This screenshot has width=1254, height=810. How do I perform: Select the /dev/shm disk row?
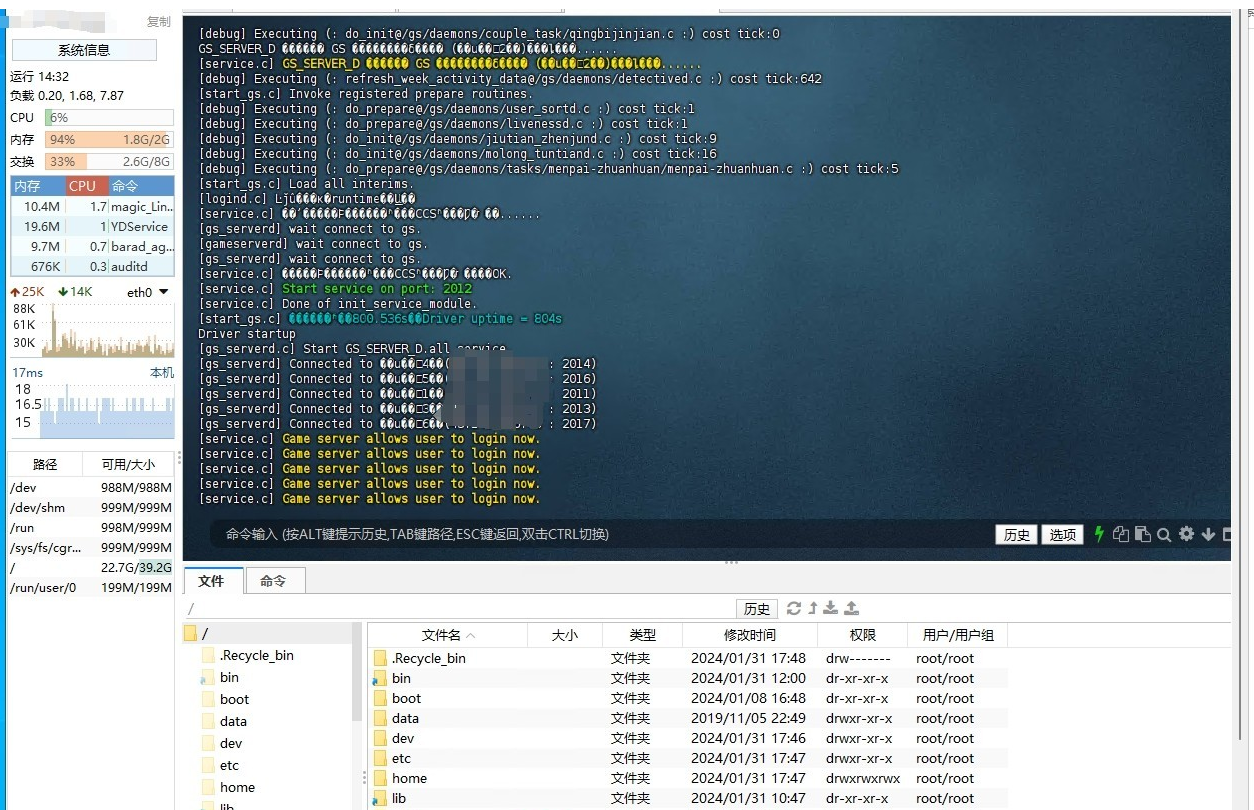91,507
